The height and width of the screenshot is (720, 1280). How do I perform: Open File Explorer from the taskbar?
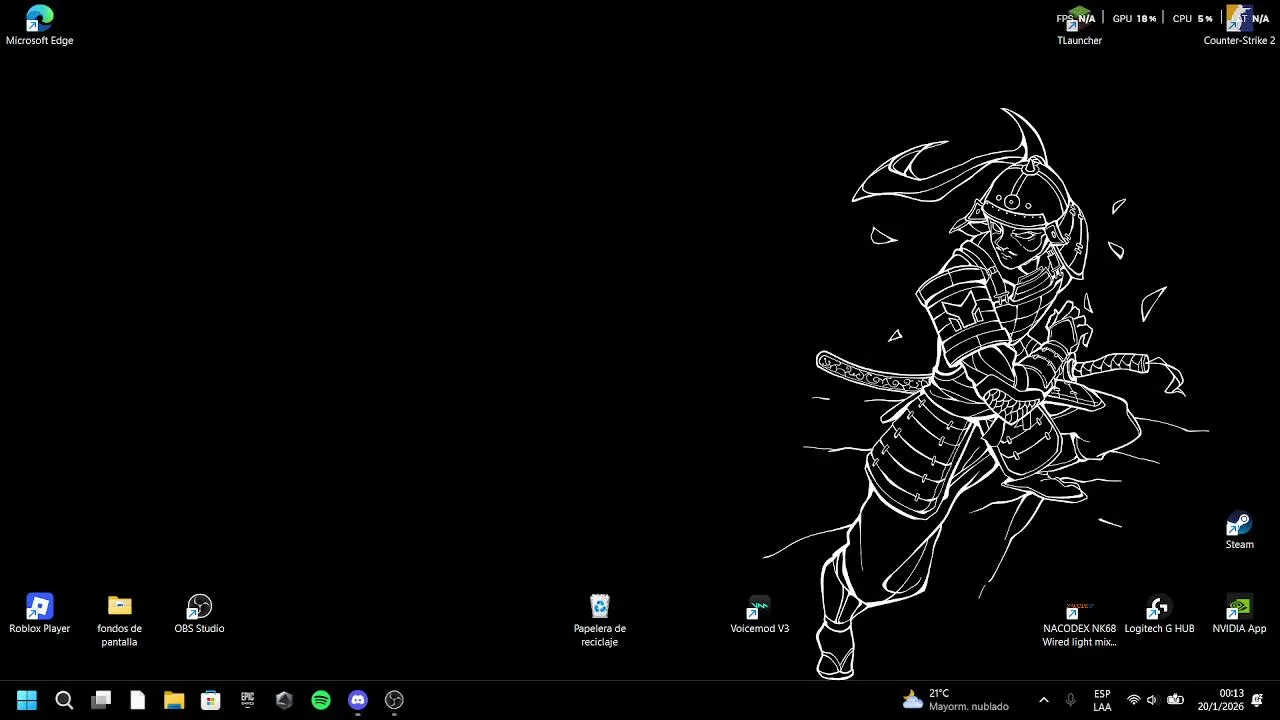(x=174, y=700)
